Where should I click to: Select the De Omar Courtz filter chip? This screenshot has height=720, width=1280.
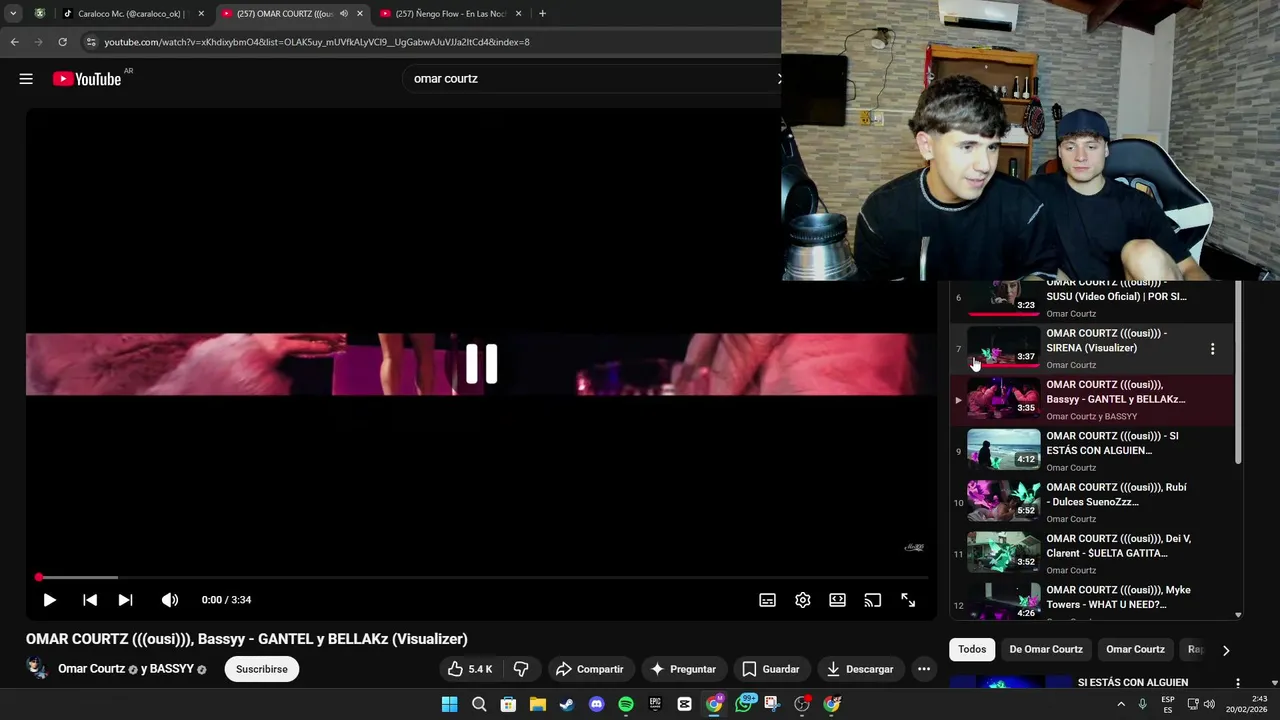click(x=1046, y=649)
